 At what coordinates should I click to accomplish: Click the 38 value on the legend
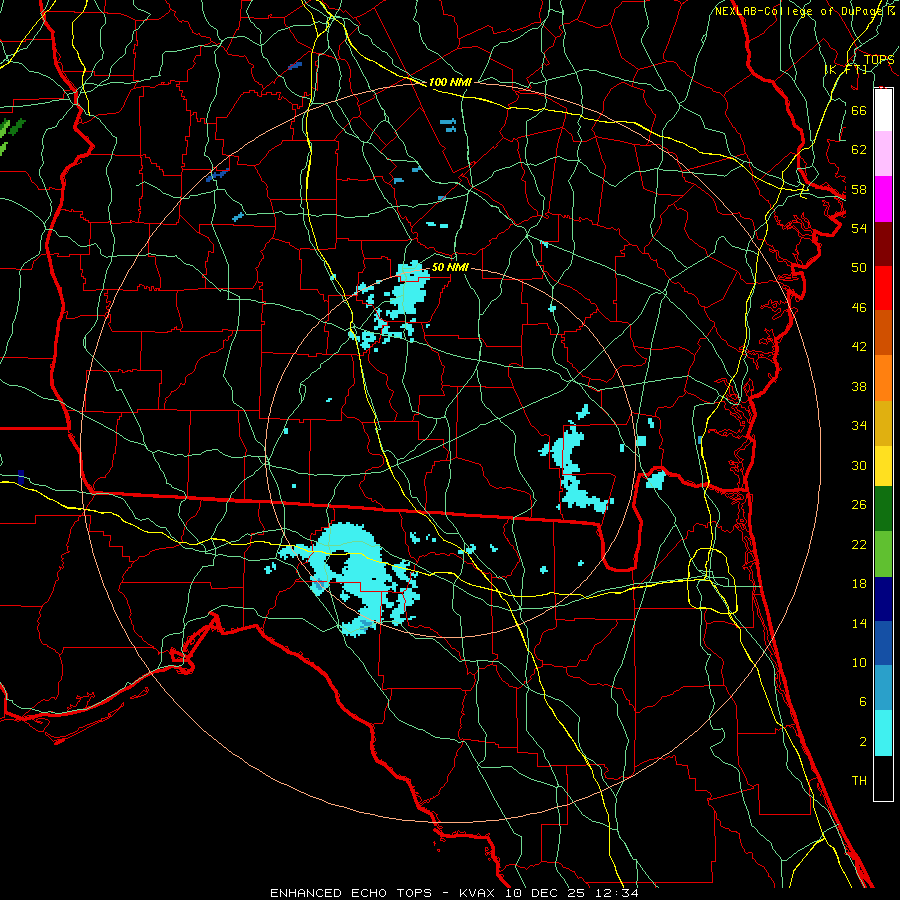point(859,386)
